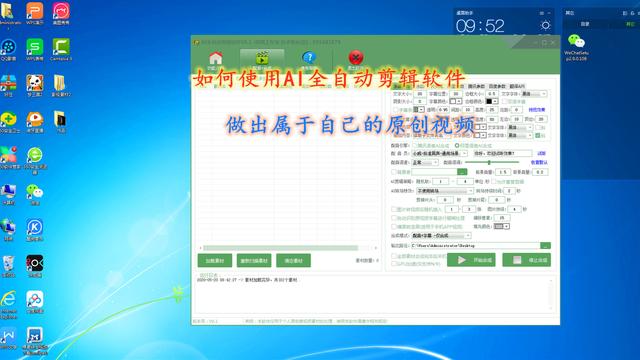Open the transition effect dropdown

click(444, 191)
